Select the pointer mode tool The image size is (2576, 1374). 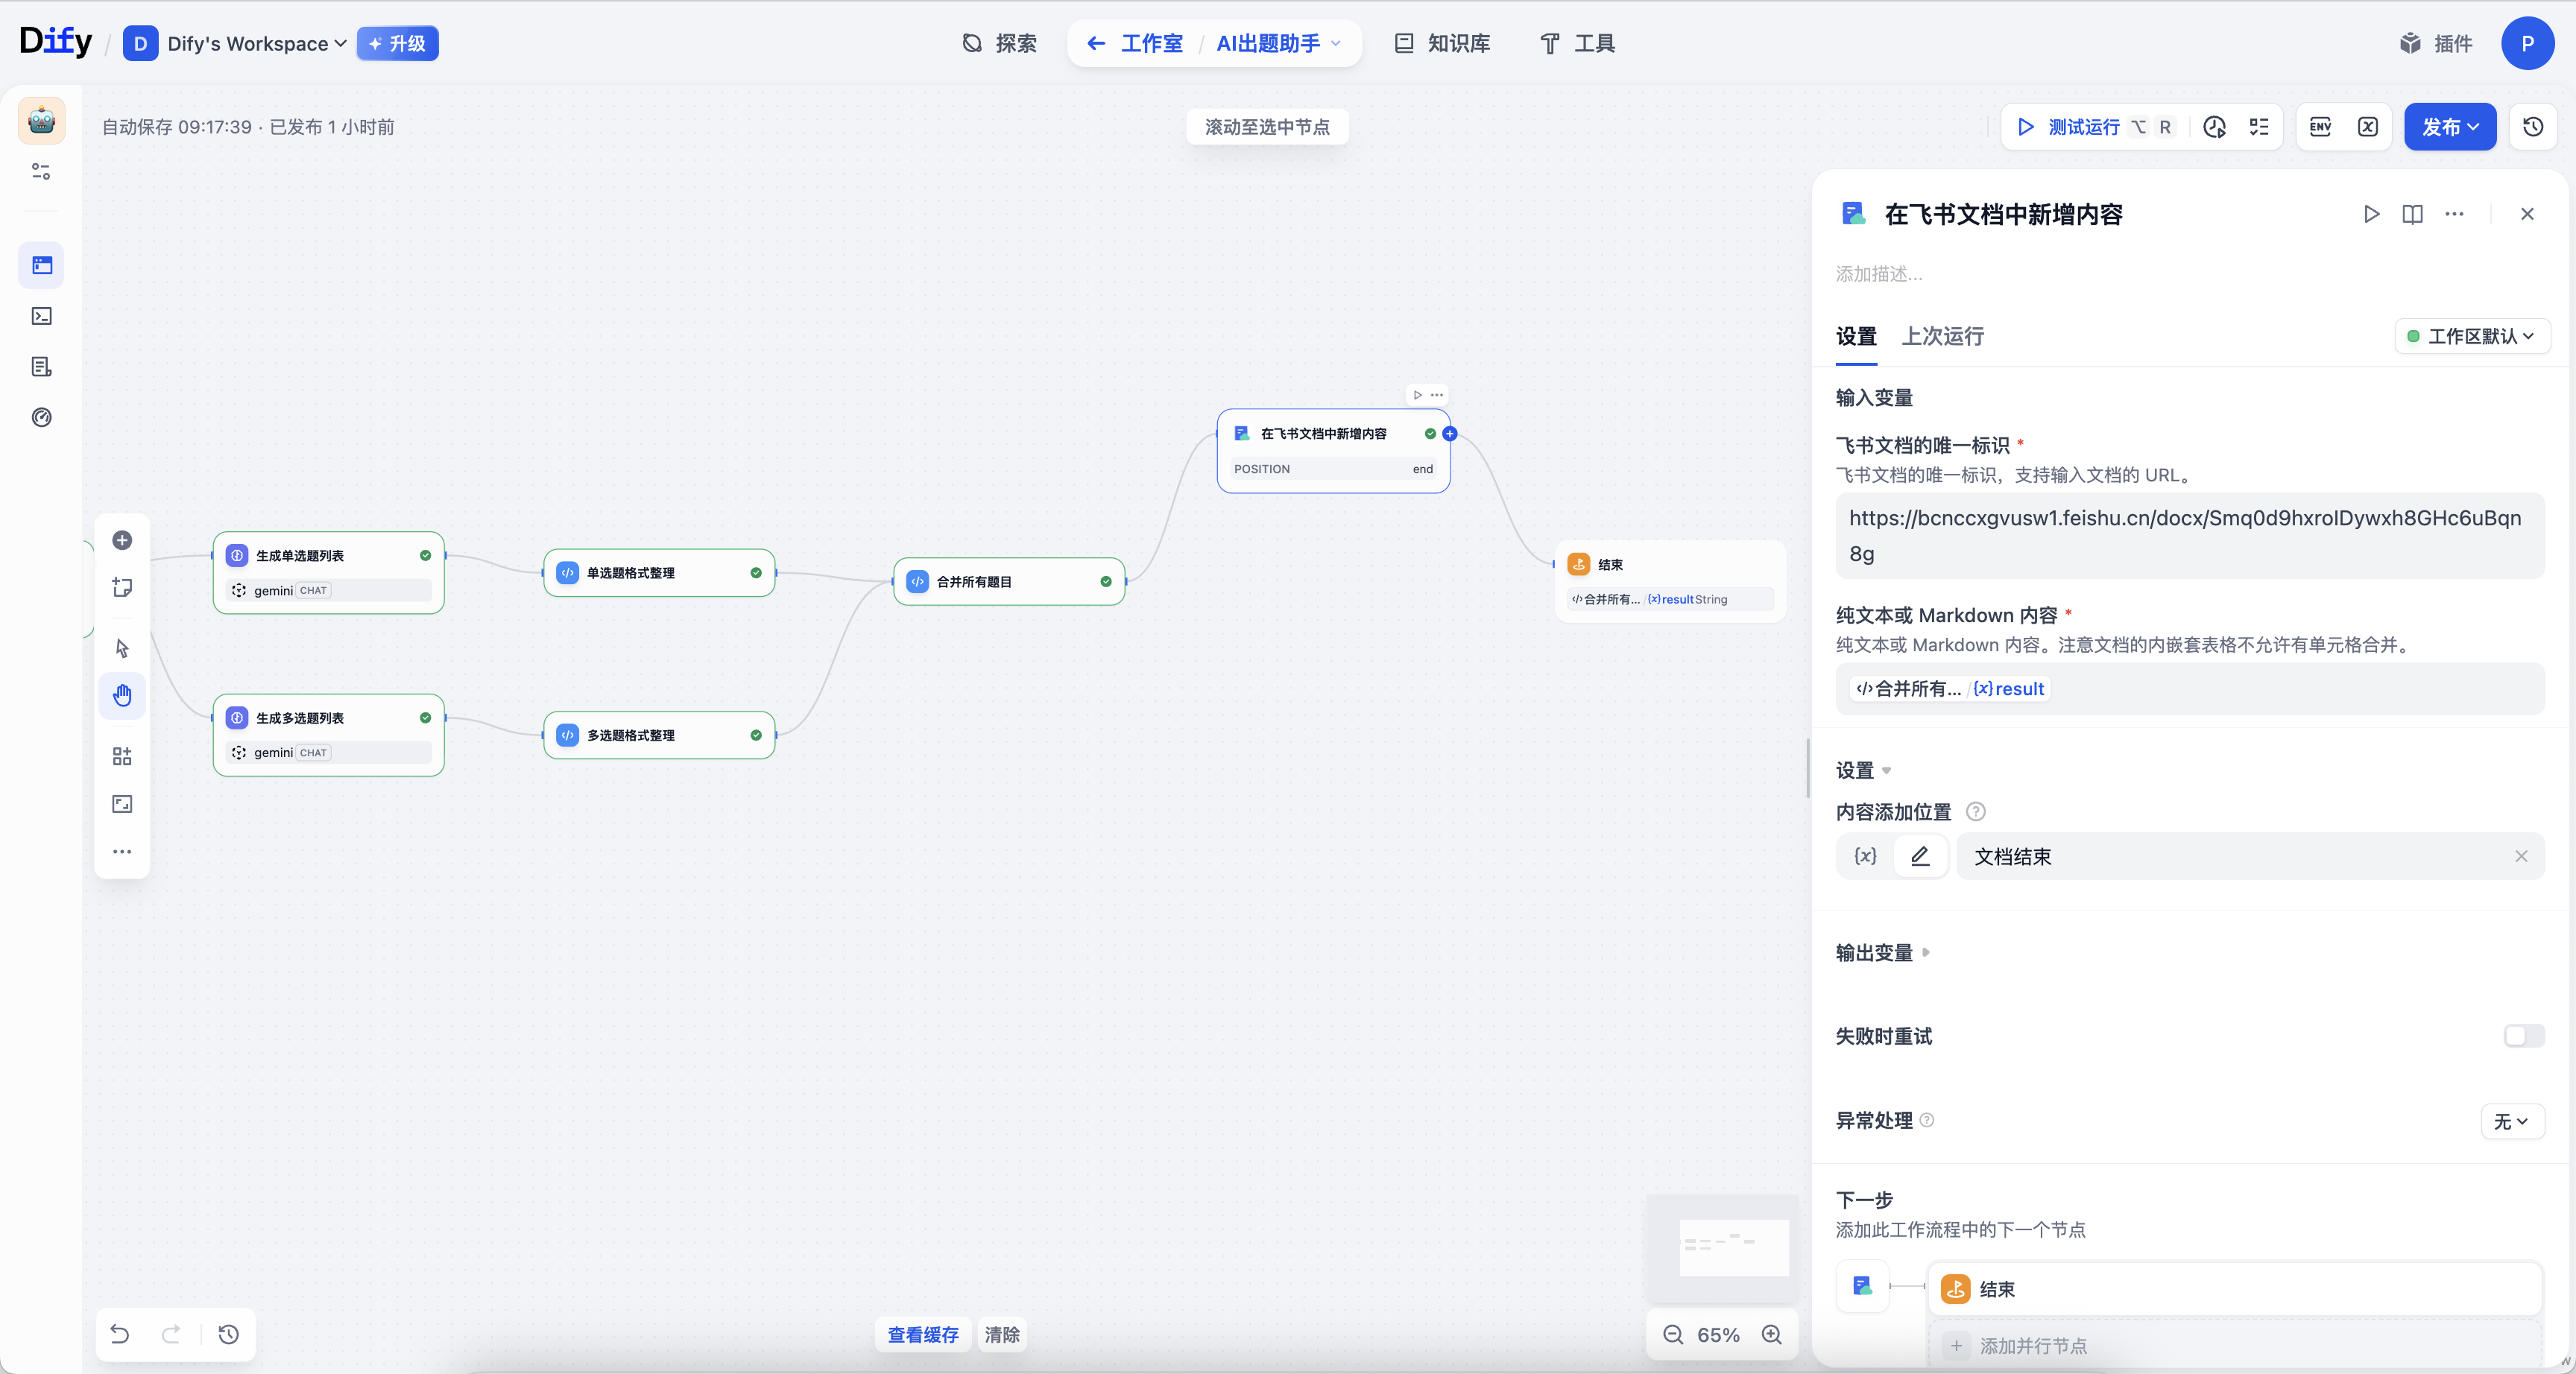pos(122,648)
